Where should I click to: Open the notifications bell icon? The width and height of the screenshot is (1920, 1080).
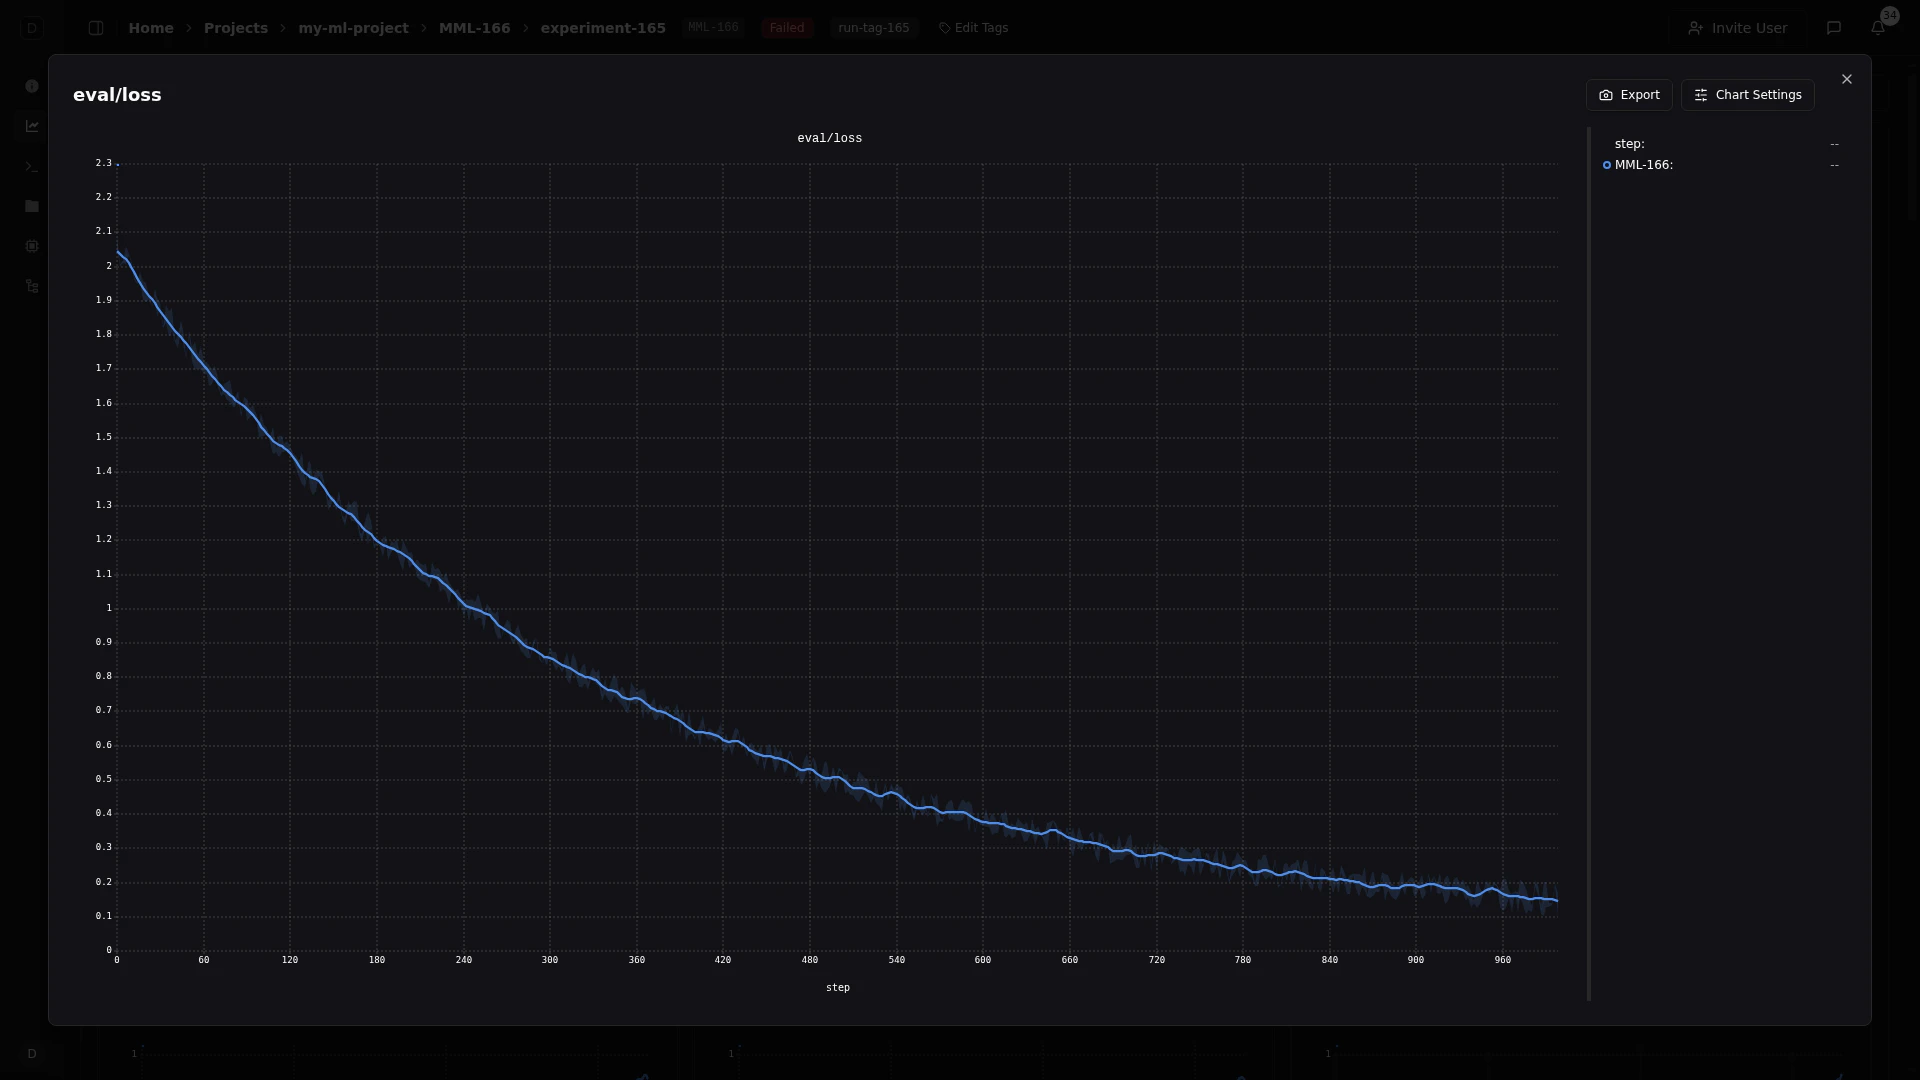click(1877, 28)
